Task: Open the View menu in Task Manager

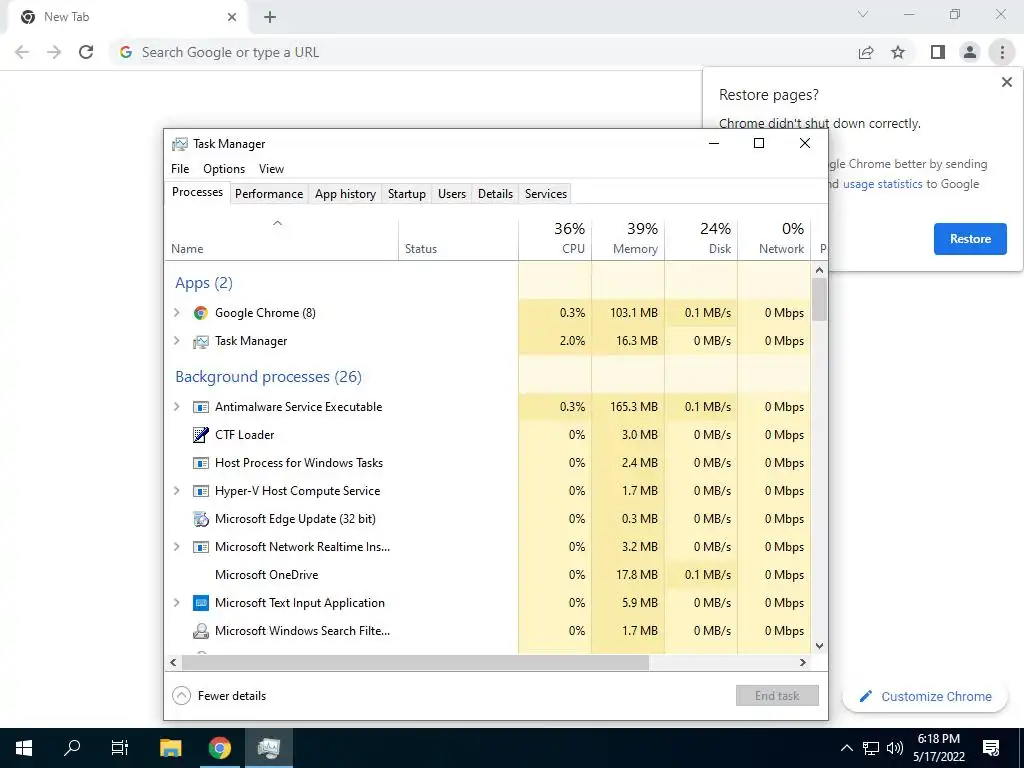Action: (x=272, y=169)
